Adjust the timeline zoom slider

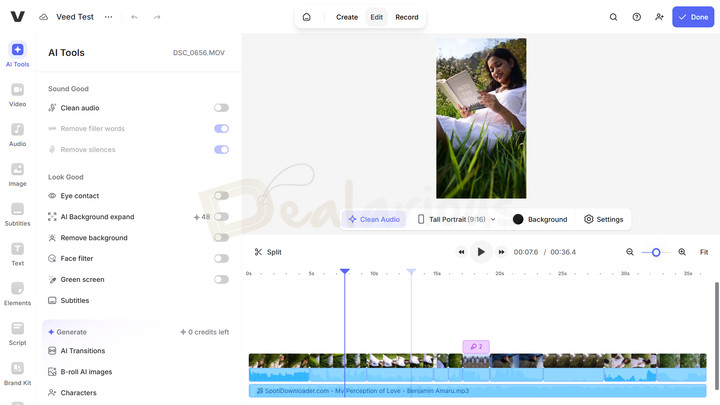656,252
